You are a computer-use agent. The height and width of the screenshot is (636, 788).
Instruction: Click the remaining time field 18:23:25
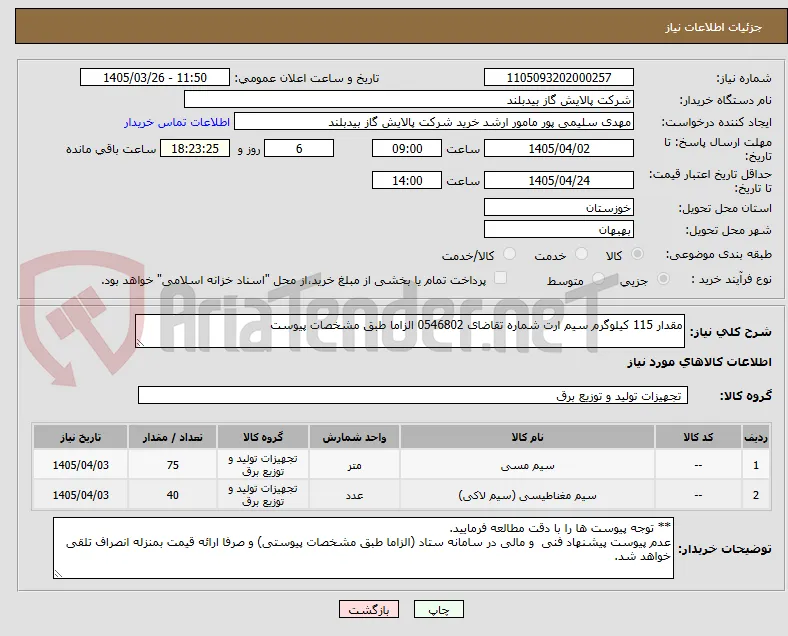(x=195, y=148)
